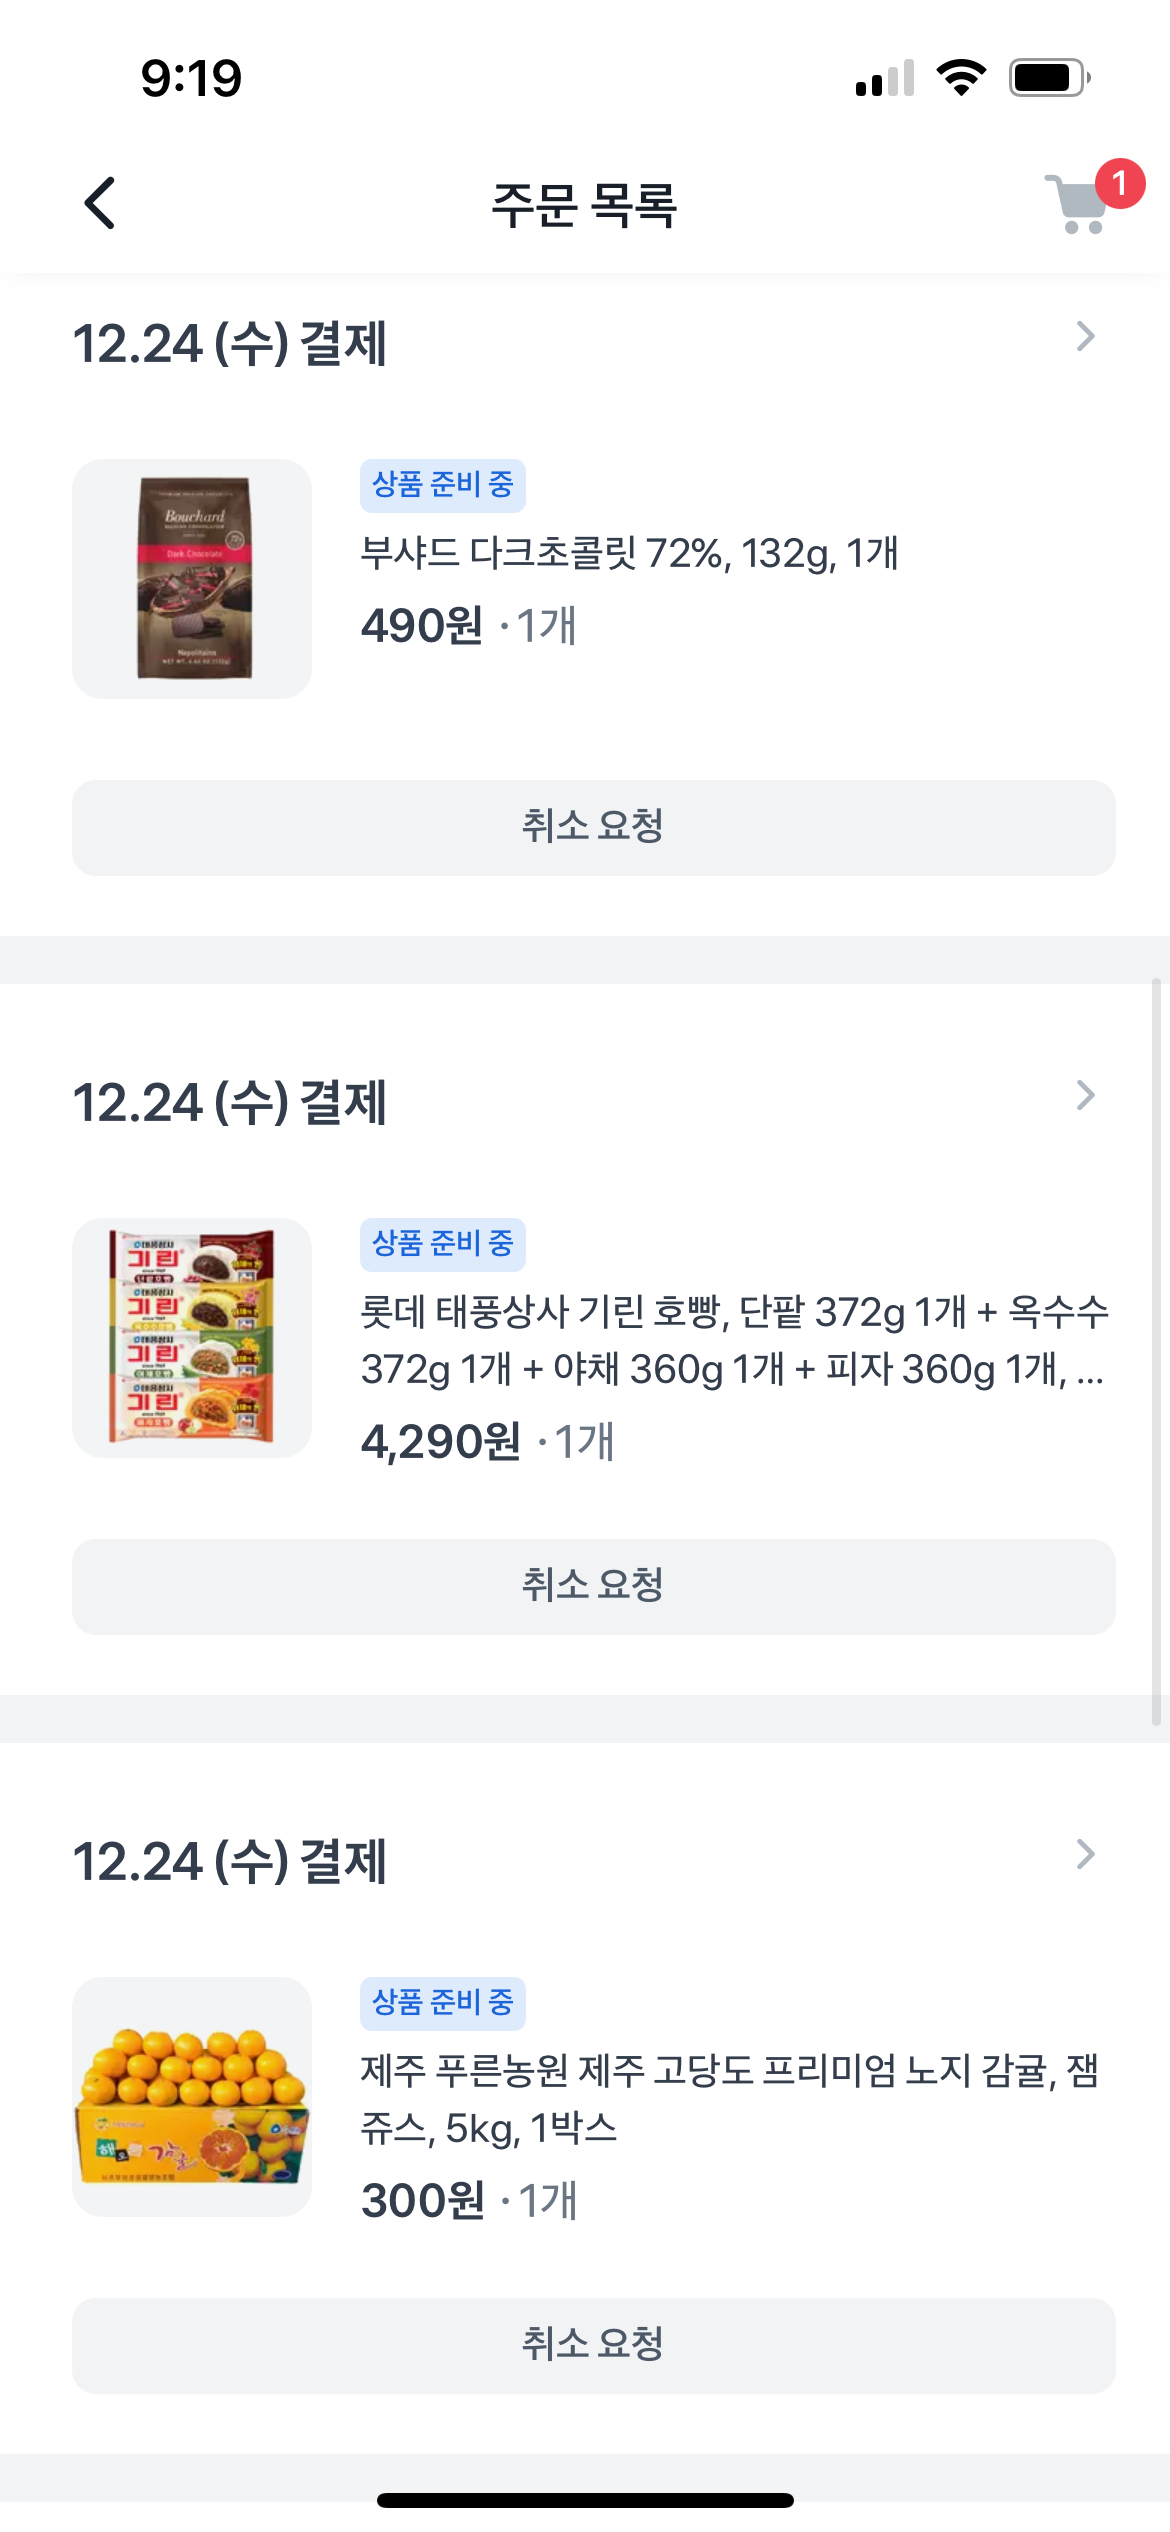
Task: Tap the 상품 준비 중 badge on chocolate order
Action: click(443, 485)
